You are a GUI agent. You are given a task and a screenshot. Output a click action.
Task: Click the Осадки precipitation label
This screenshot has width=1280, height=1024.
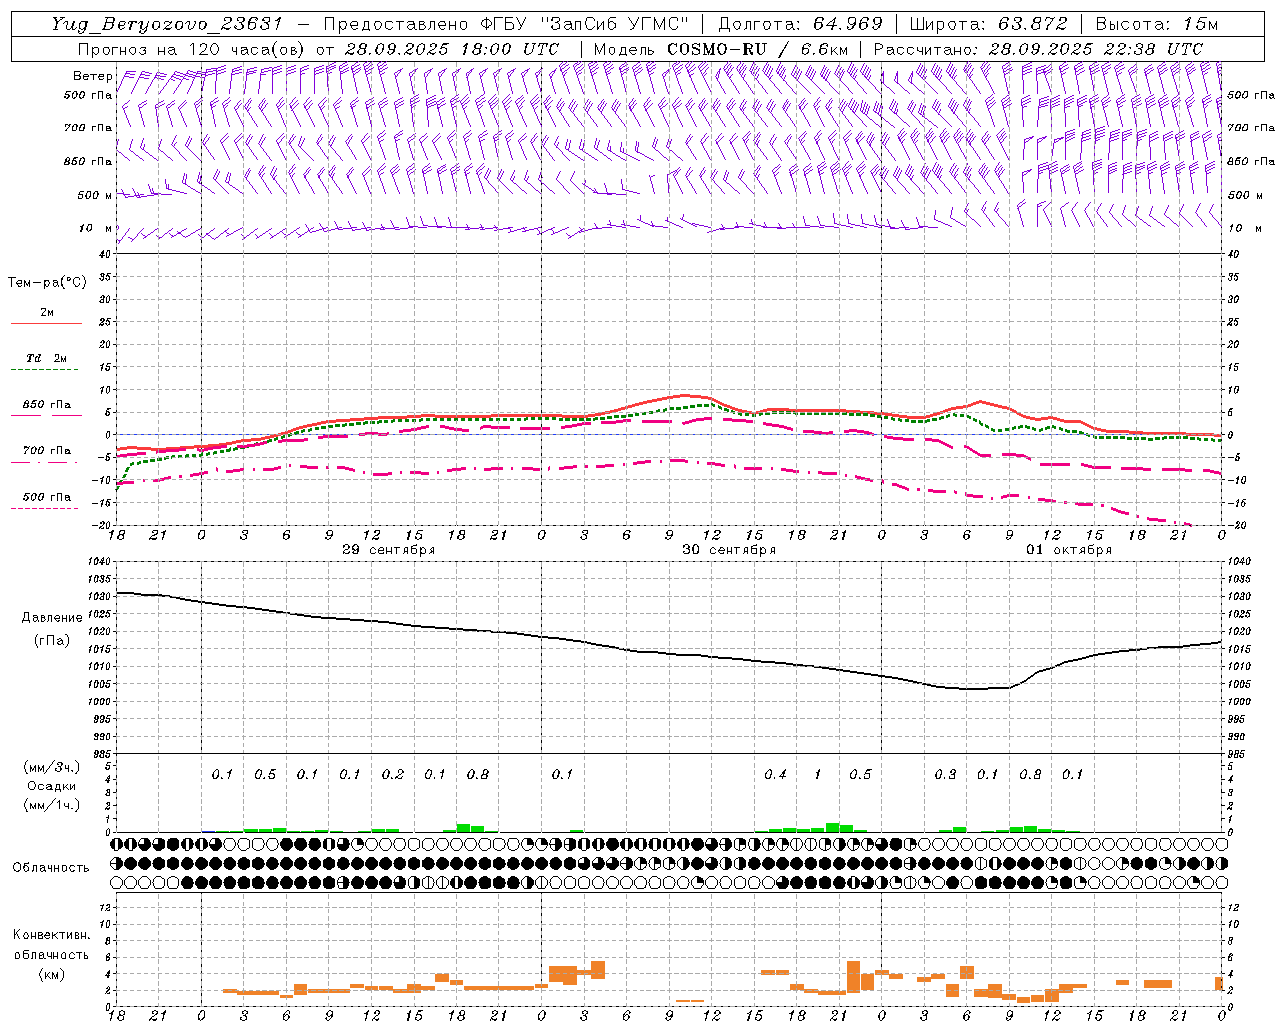[x=52, y=786]
